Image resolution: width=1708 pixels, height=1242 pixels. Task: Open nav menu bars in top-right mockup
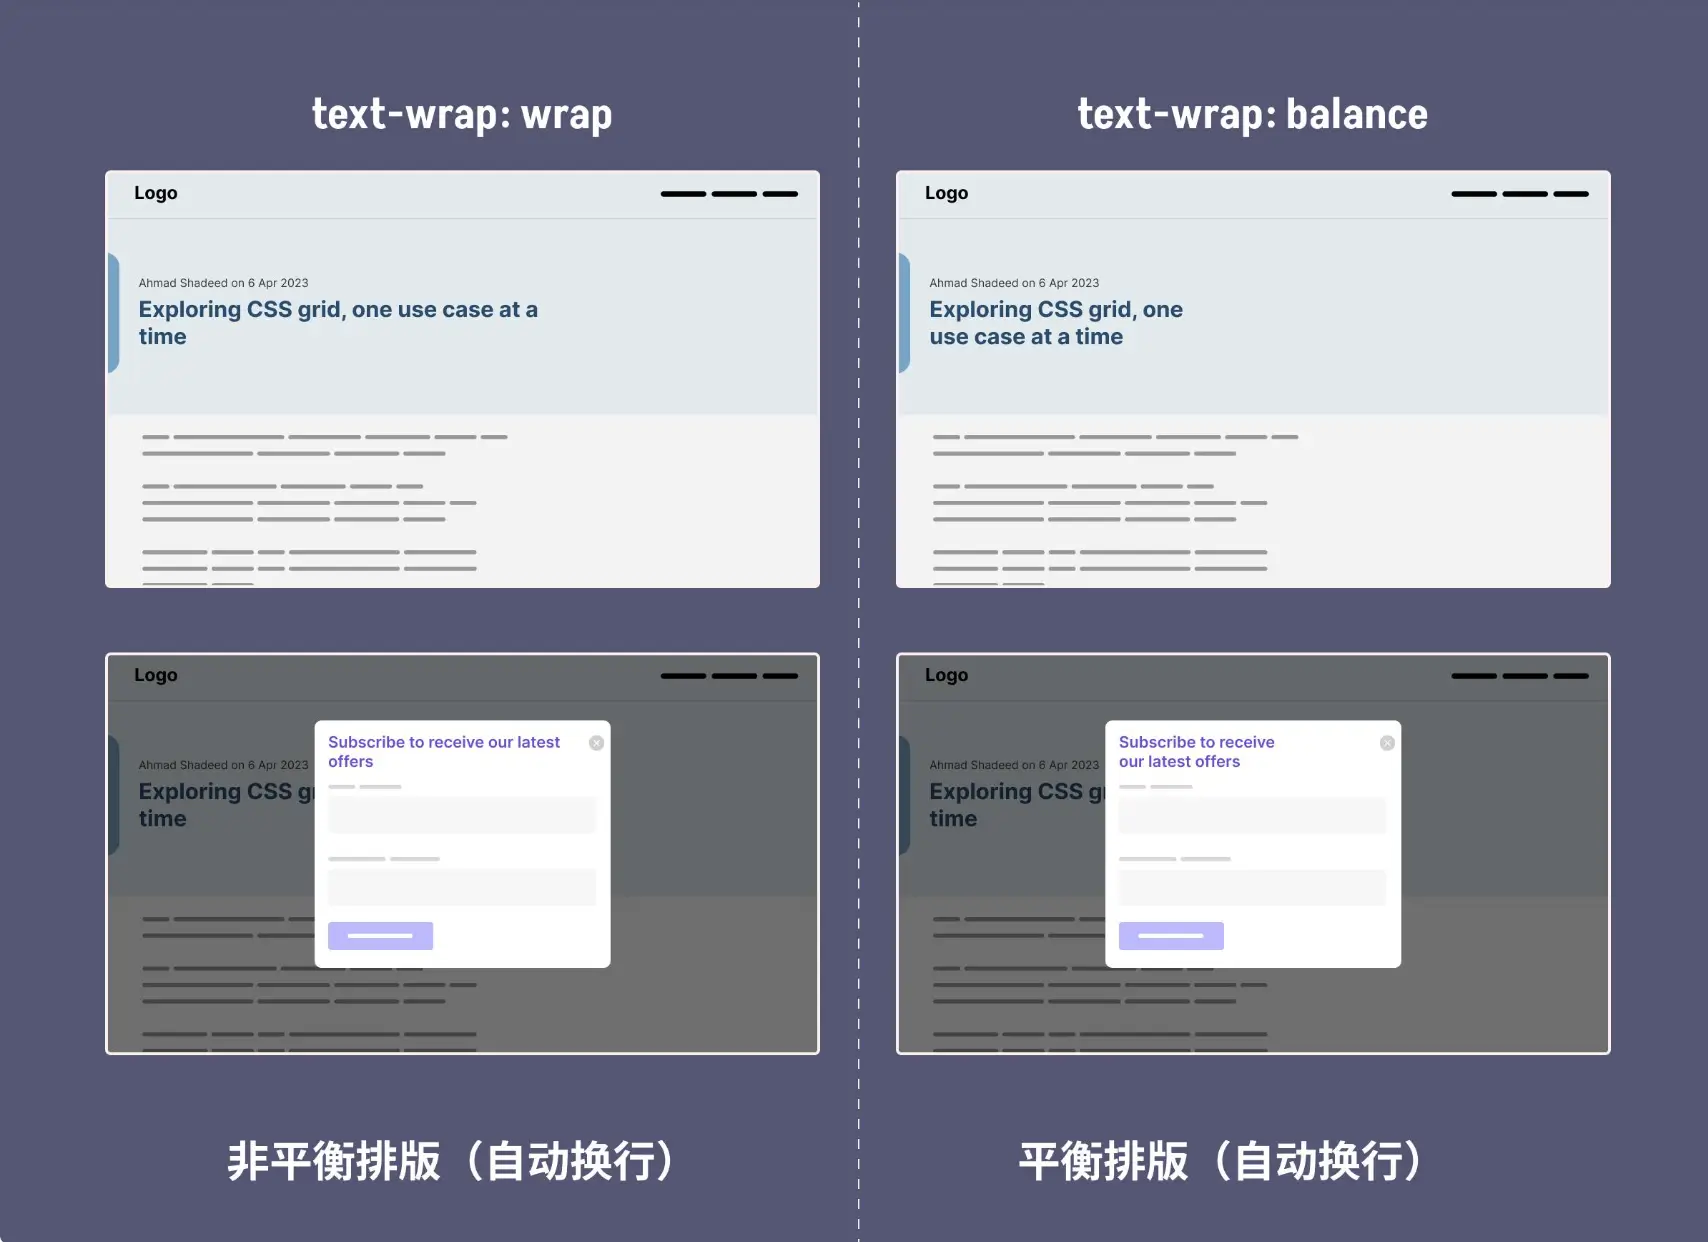click(1519, 194)
